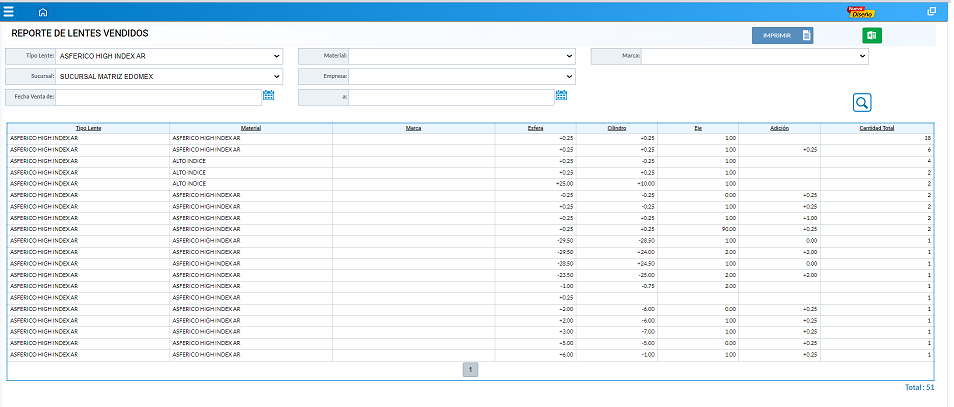
Task: Click the REPORTE DE LENTES VENDIDOS title
Action: click(80, 33)
